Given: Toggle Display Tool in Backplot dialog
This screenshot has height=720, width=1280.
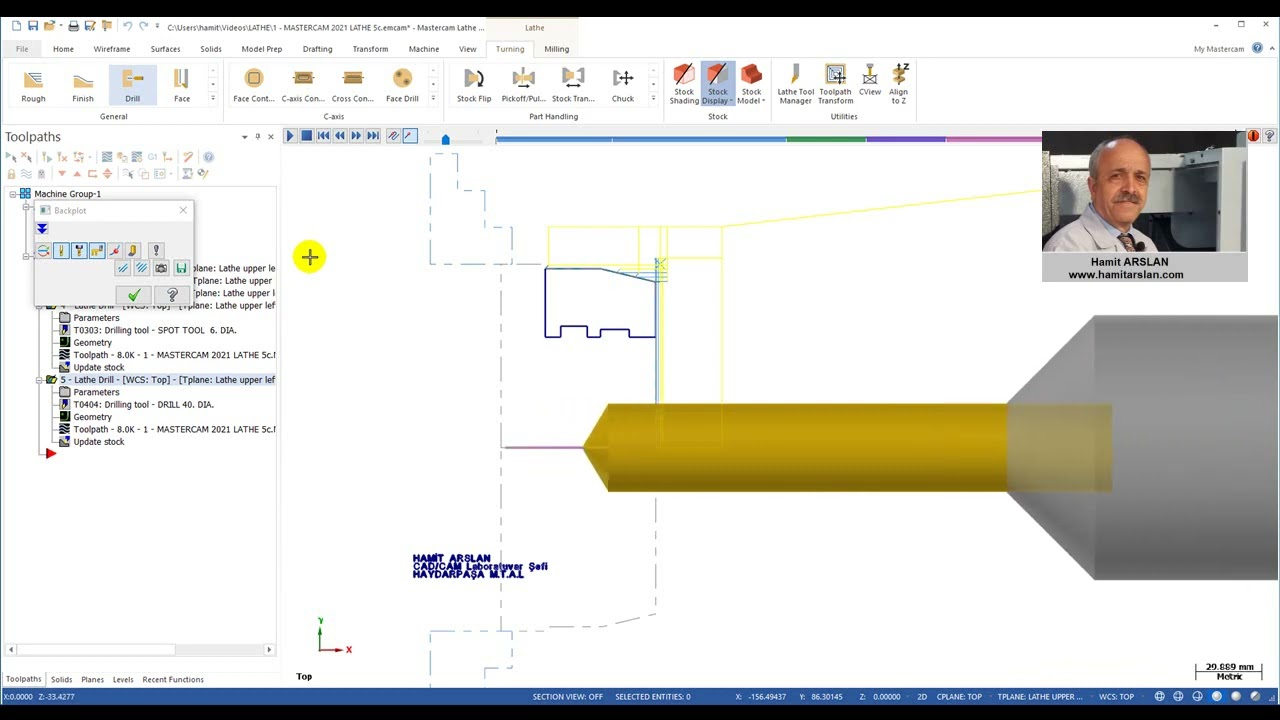Looking at the screenshot, I should pos(61,251).
